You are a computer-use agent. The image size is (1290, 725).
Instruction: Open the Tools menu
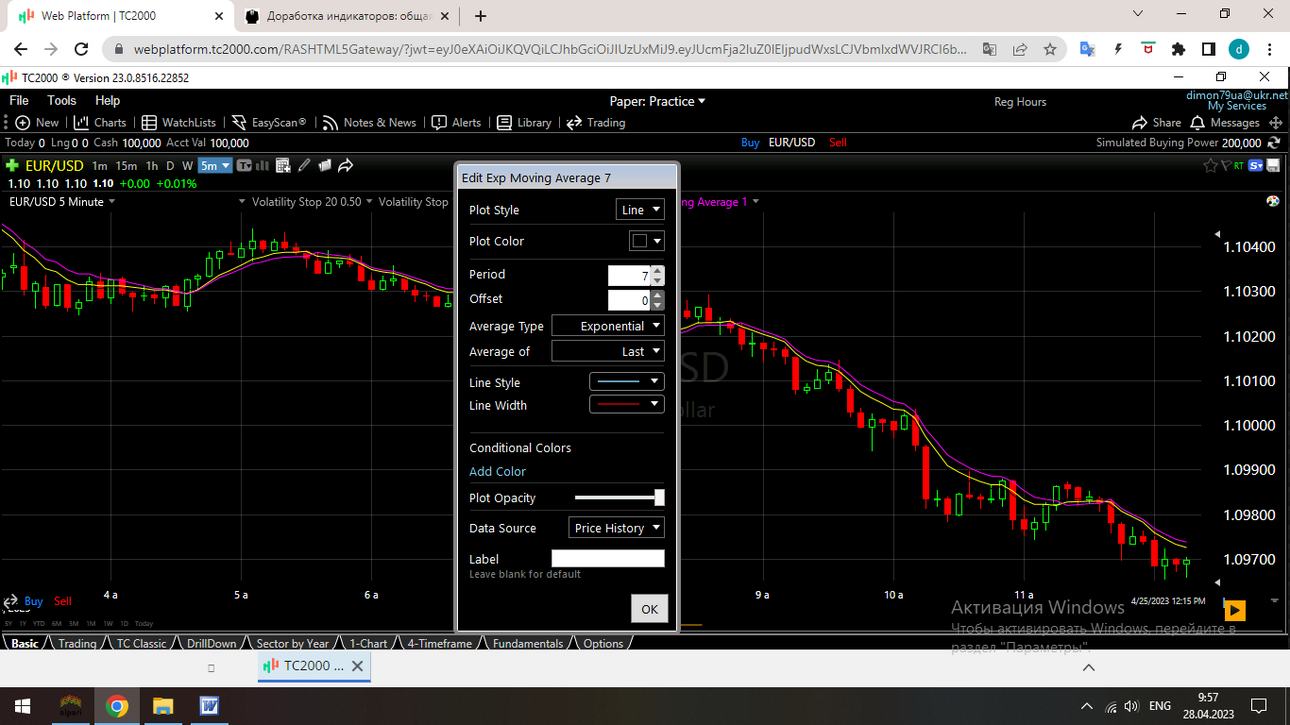(61, 100)
